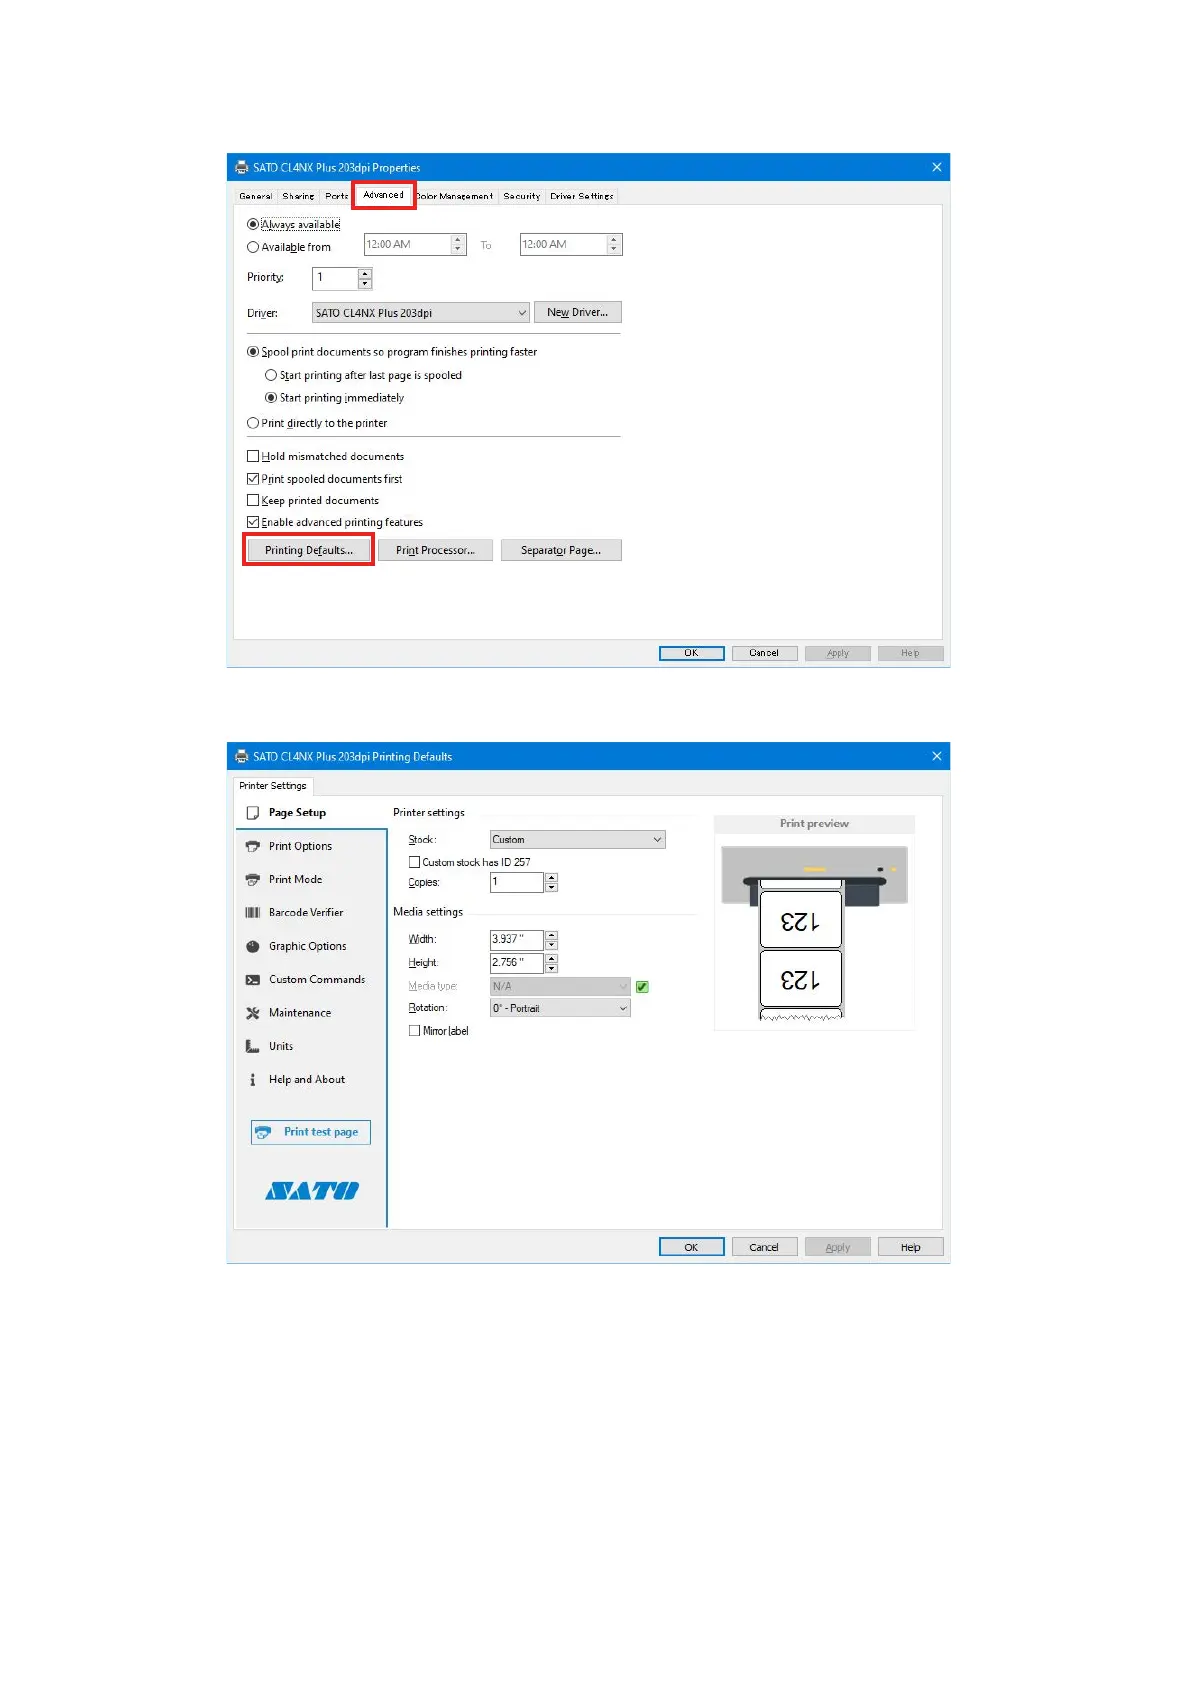Select Start printing immediately
The image size is (1191, 1684).
(x=271, y=398)
